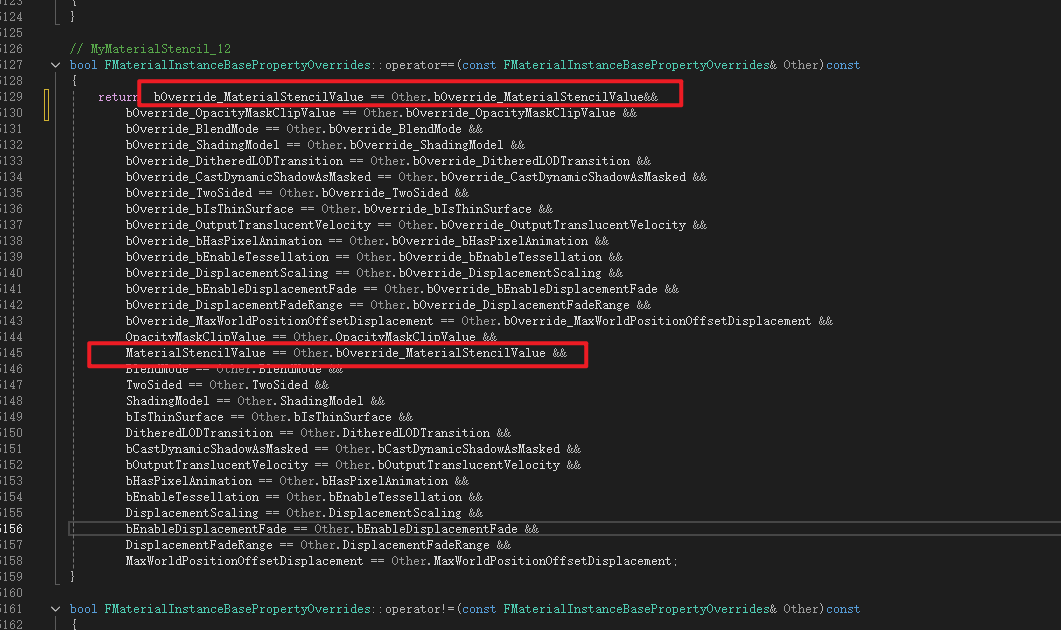
Task: Click the bool keyword before operator!=
Action: (x=83, y=609)
